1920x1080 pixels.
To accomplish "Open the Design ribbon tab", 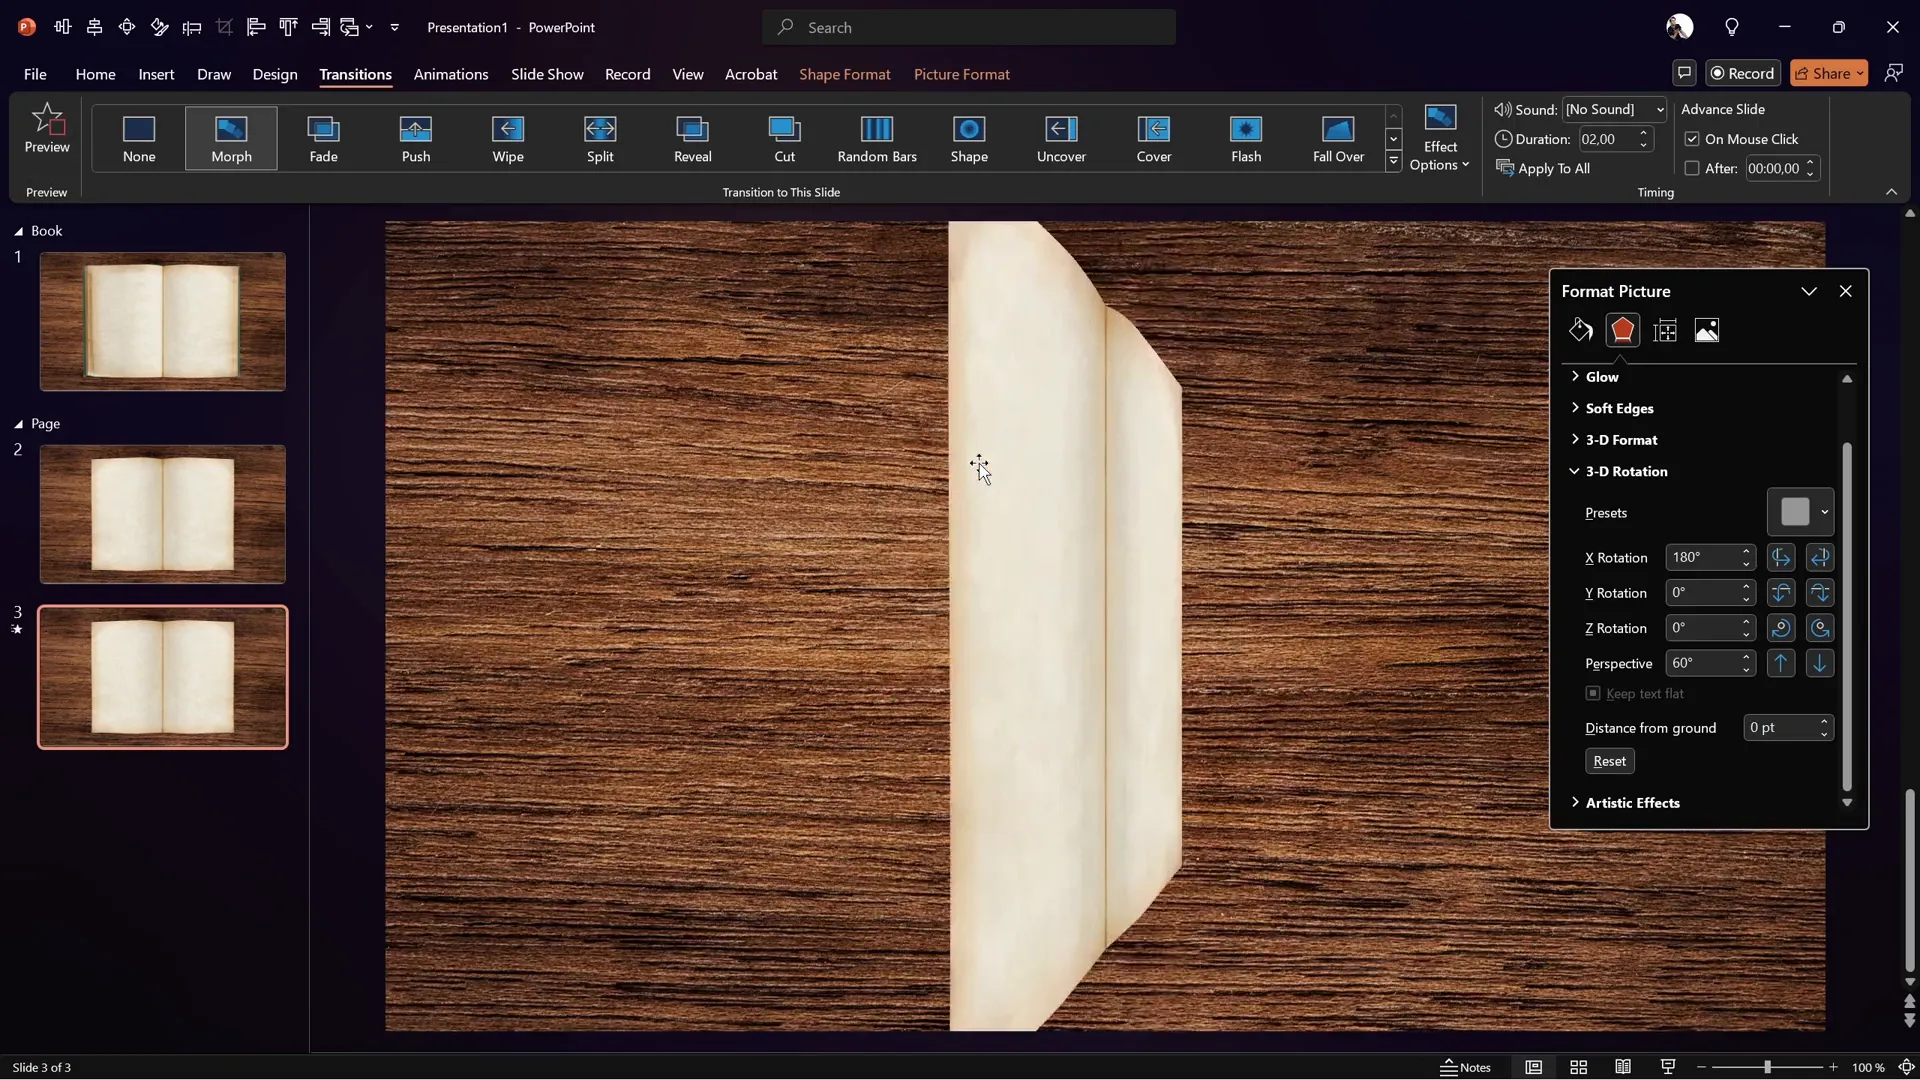I will pyautogui.click(x=275, y=74).
